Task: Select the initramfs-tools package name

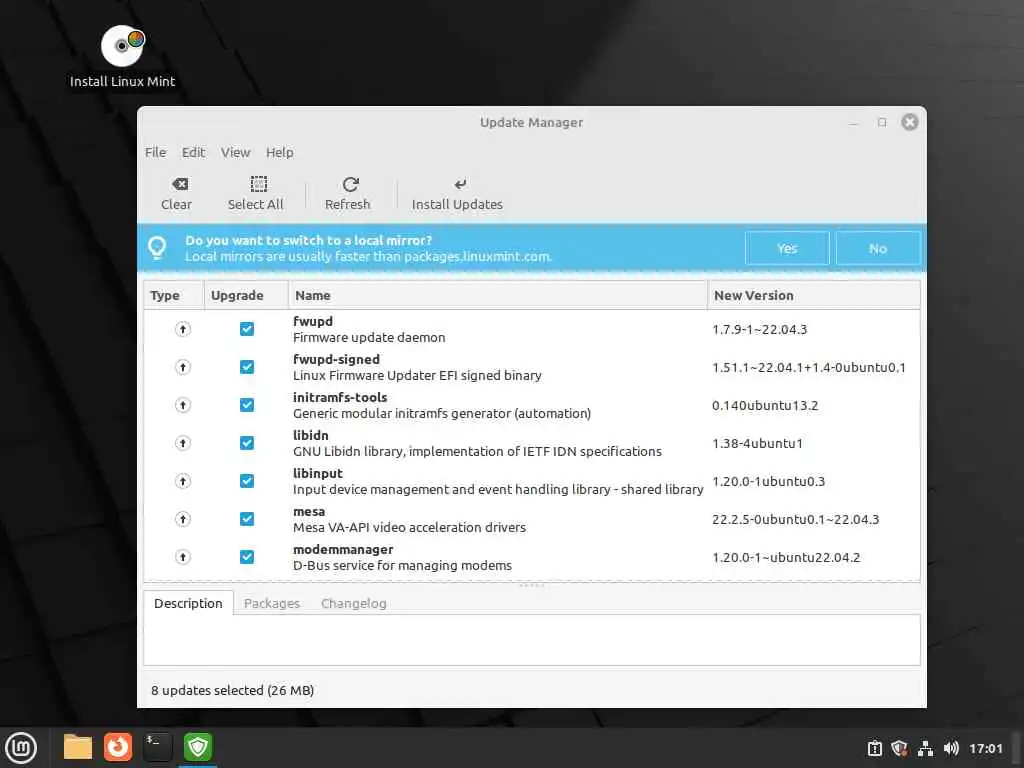Action: coord(340,397)
